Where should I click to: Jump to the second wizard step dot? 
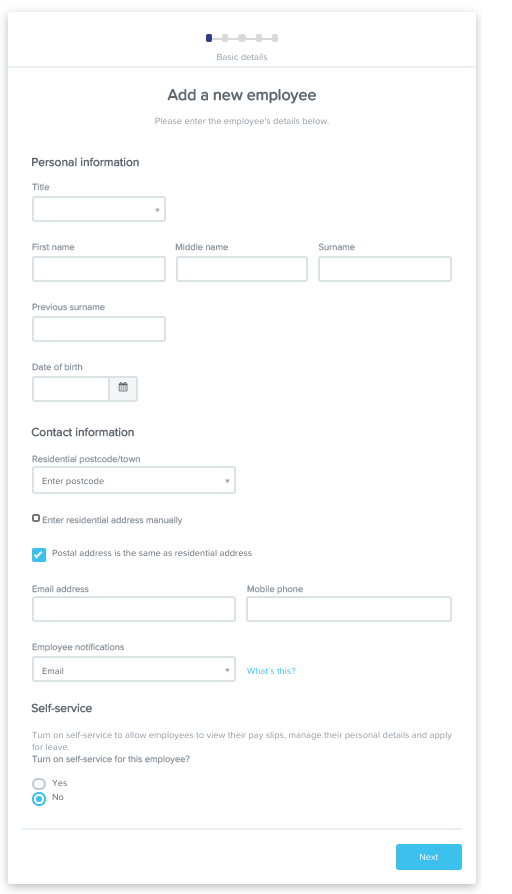point(225,38)
